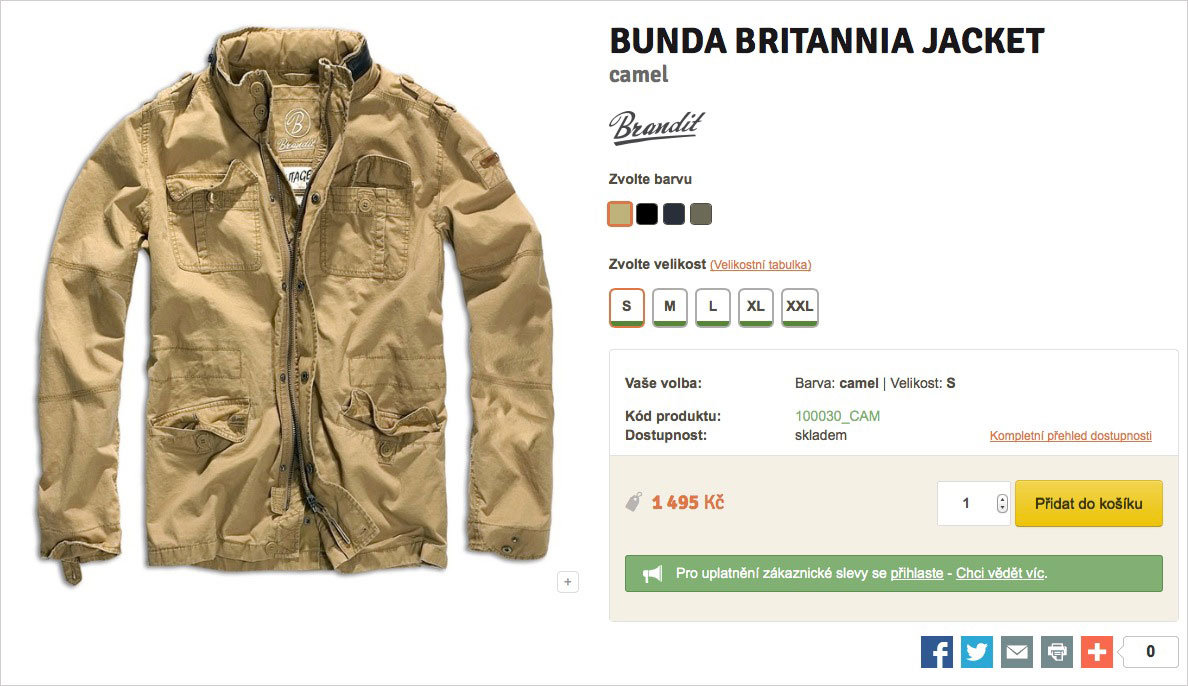Click the Brandit brand logo
The height and width of the screenshot is (686, 1188).
pos(656,127)
